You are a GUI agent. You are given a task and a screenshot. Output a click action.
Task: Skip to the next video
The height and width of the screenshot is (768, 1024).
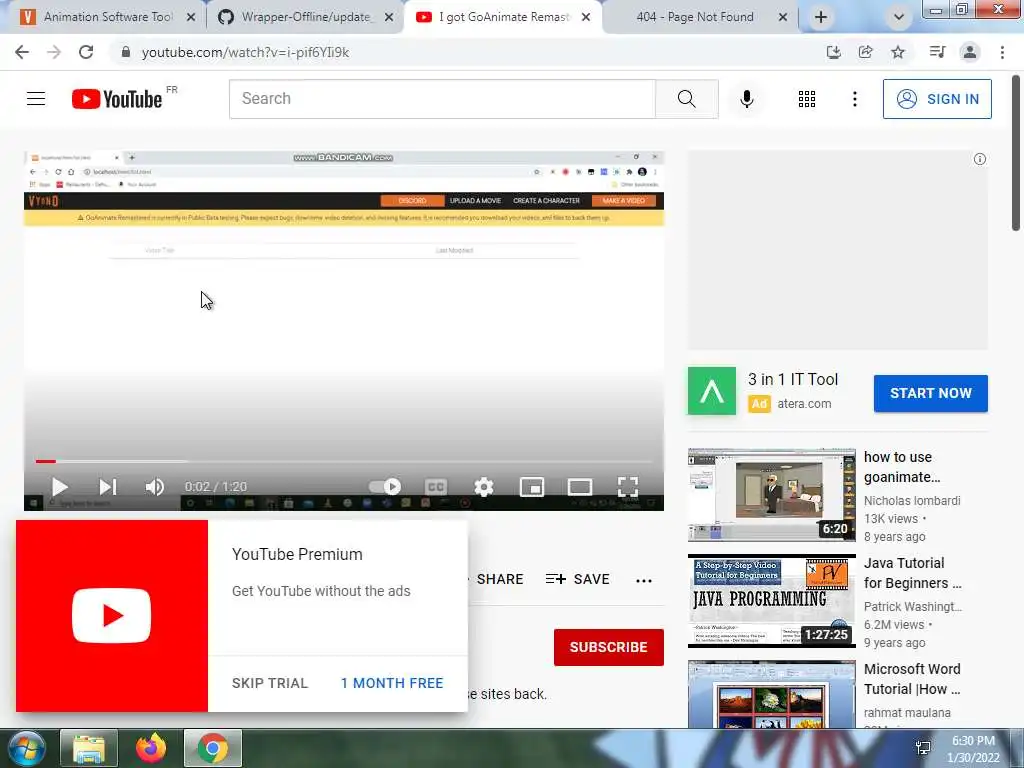[108, 487]
